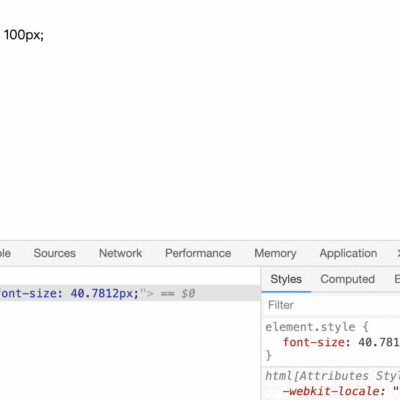Edit the 40.781 value in element.style
The image size is (400, 400).
point(379,342)
